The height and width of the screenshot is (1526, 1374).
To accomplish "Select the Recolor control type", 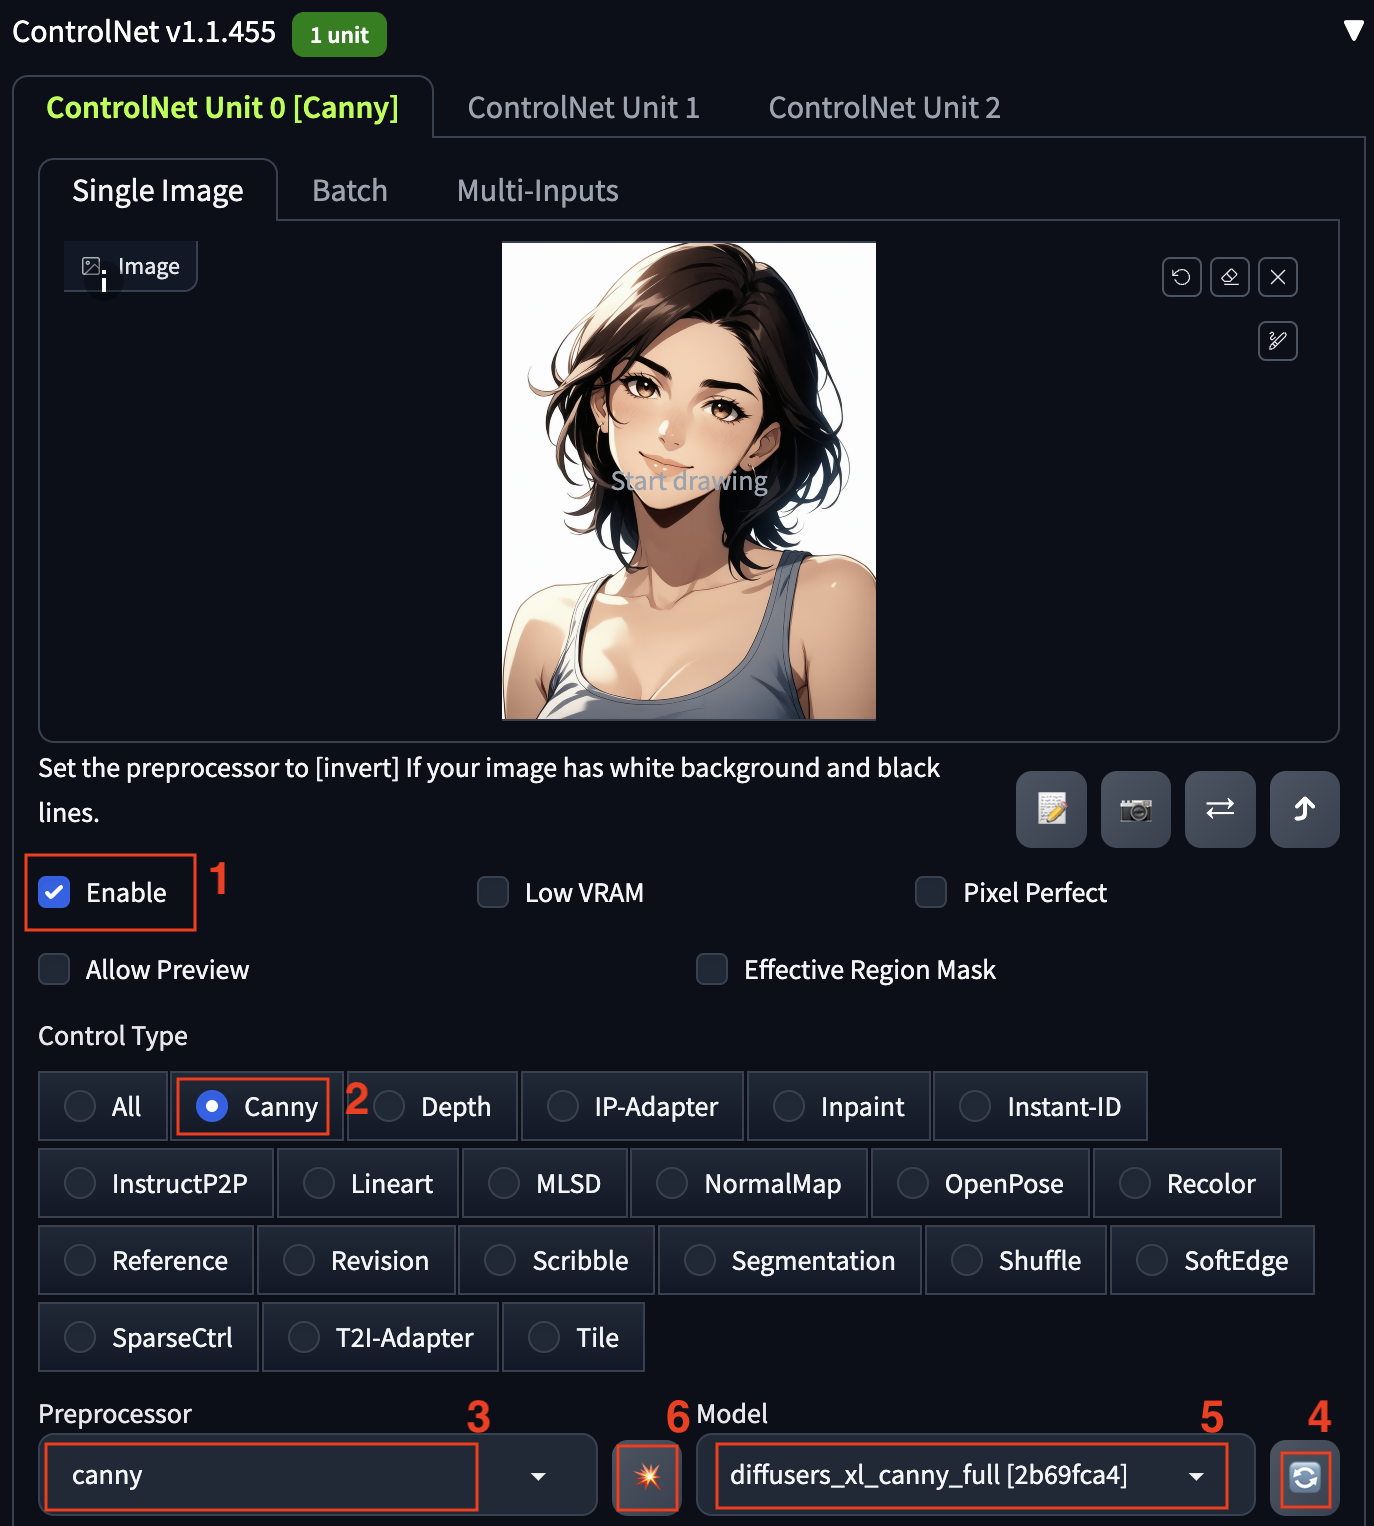I will coord(1187,1183).
